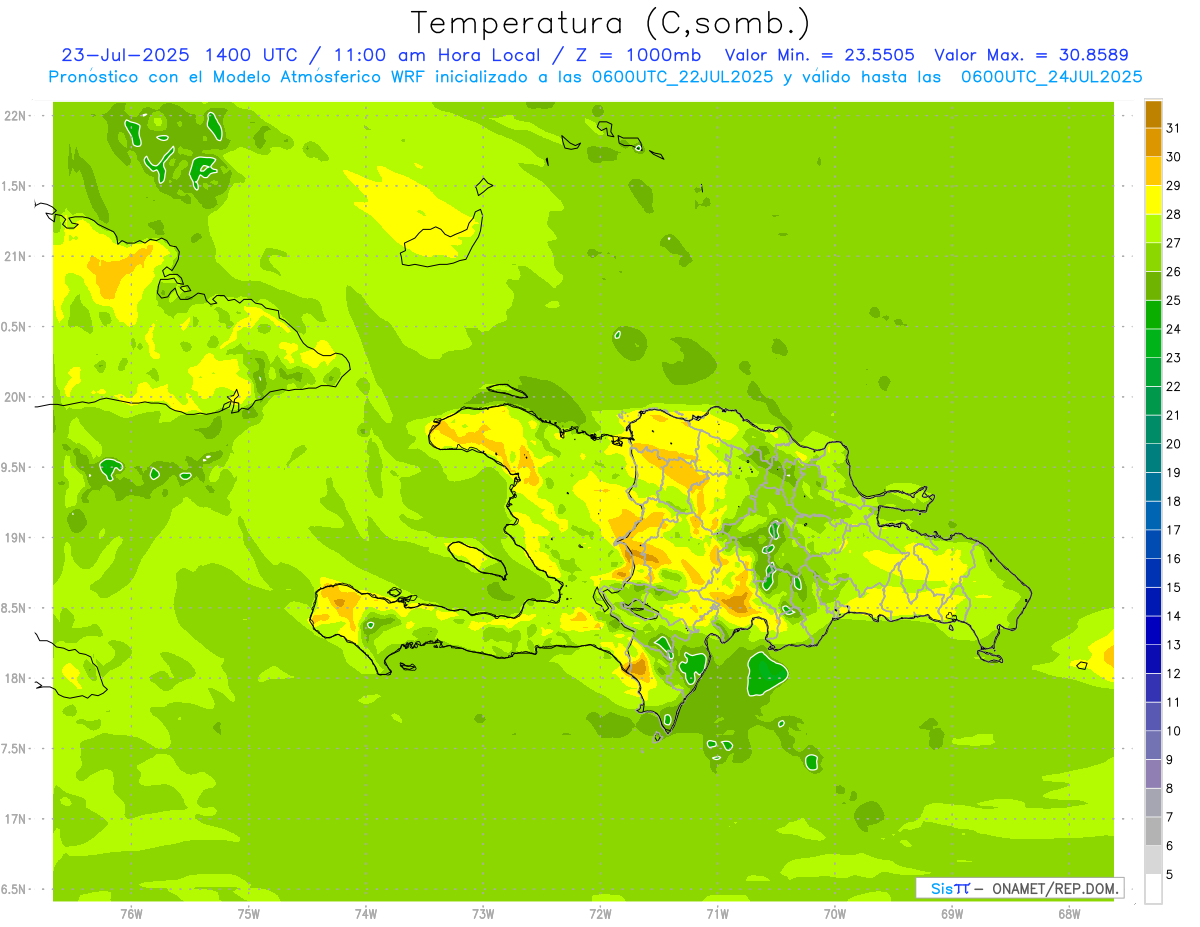This screenshot has height=927, width=1200.
Task: Click the '0600UTC_22JUL2025' initialization time text
Action: pyautogui.click(x=683, y=76)
